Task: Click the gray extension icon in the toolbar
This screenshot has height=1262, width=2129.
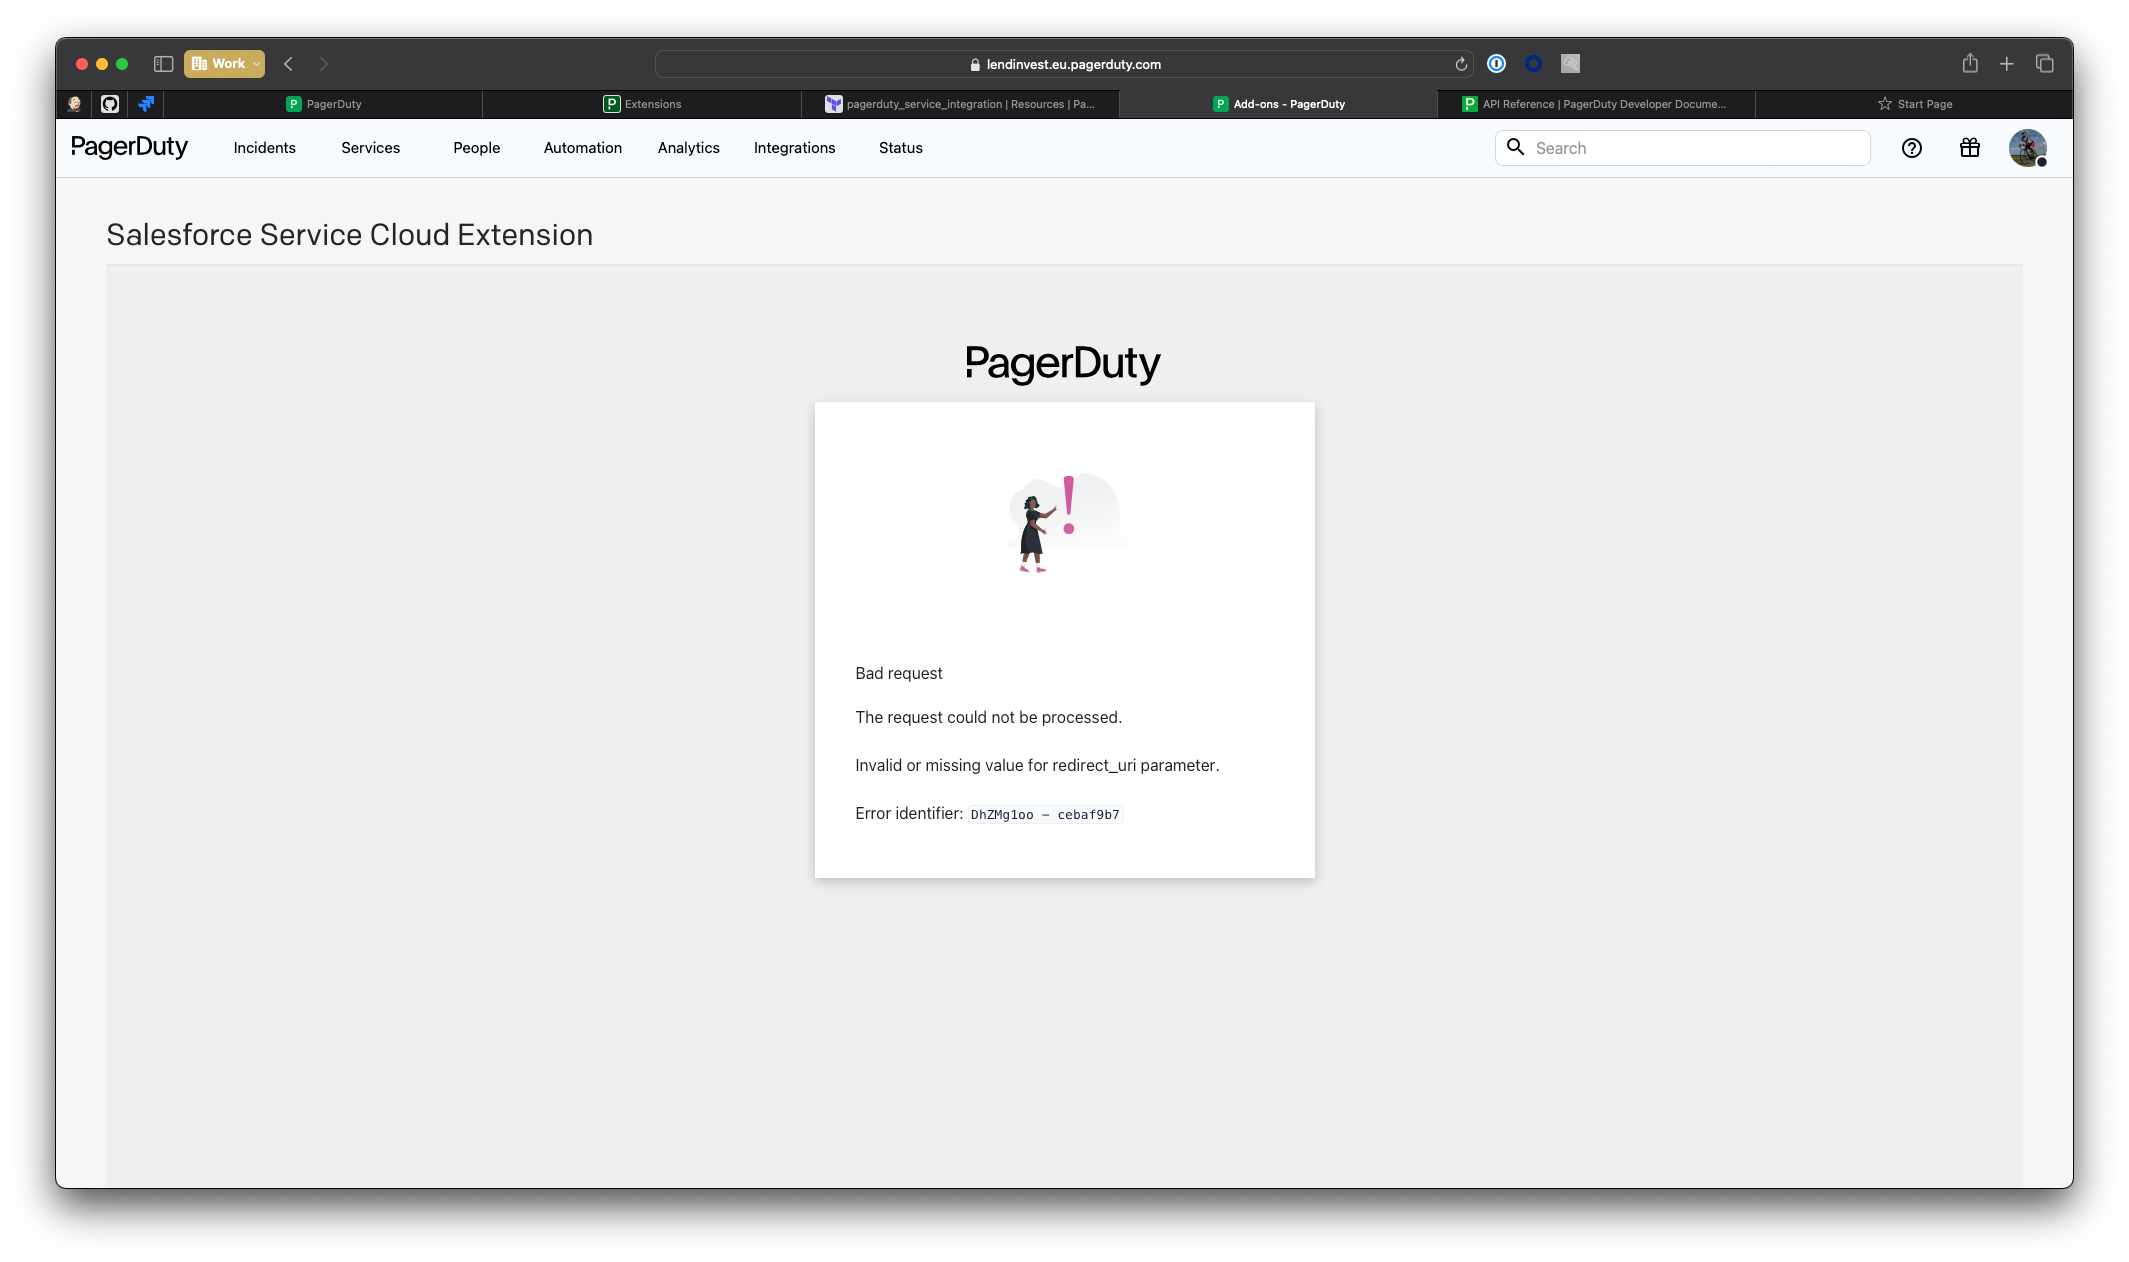Action: 1570,64
